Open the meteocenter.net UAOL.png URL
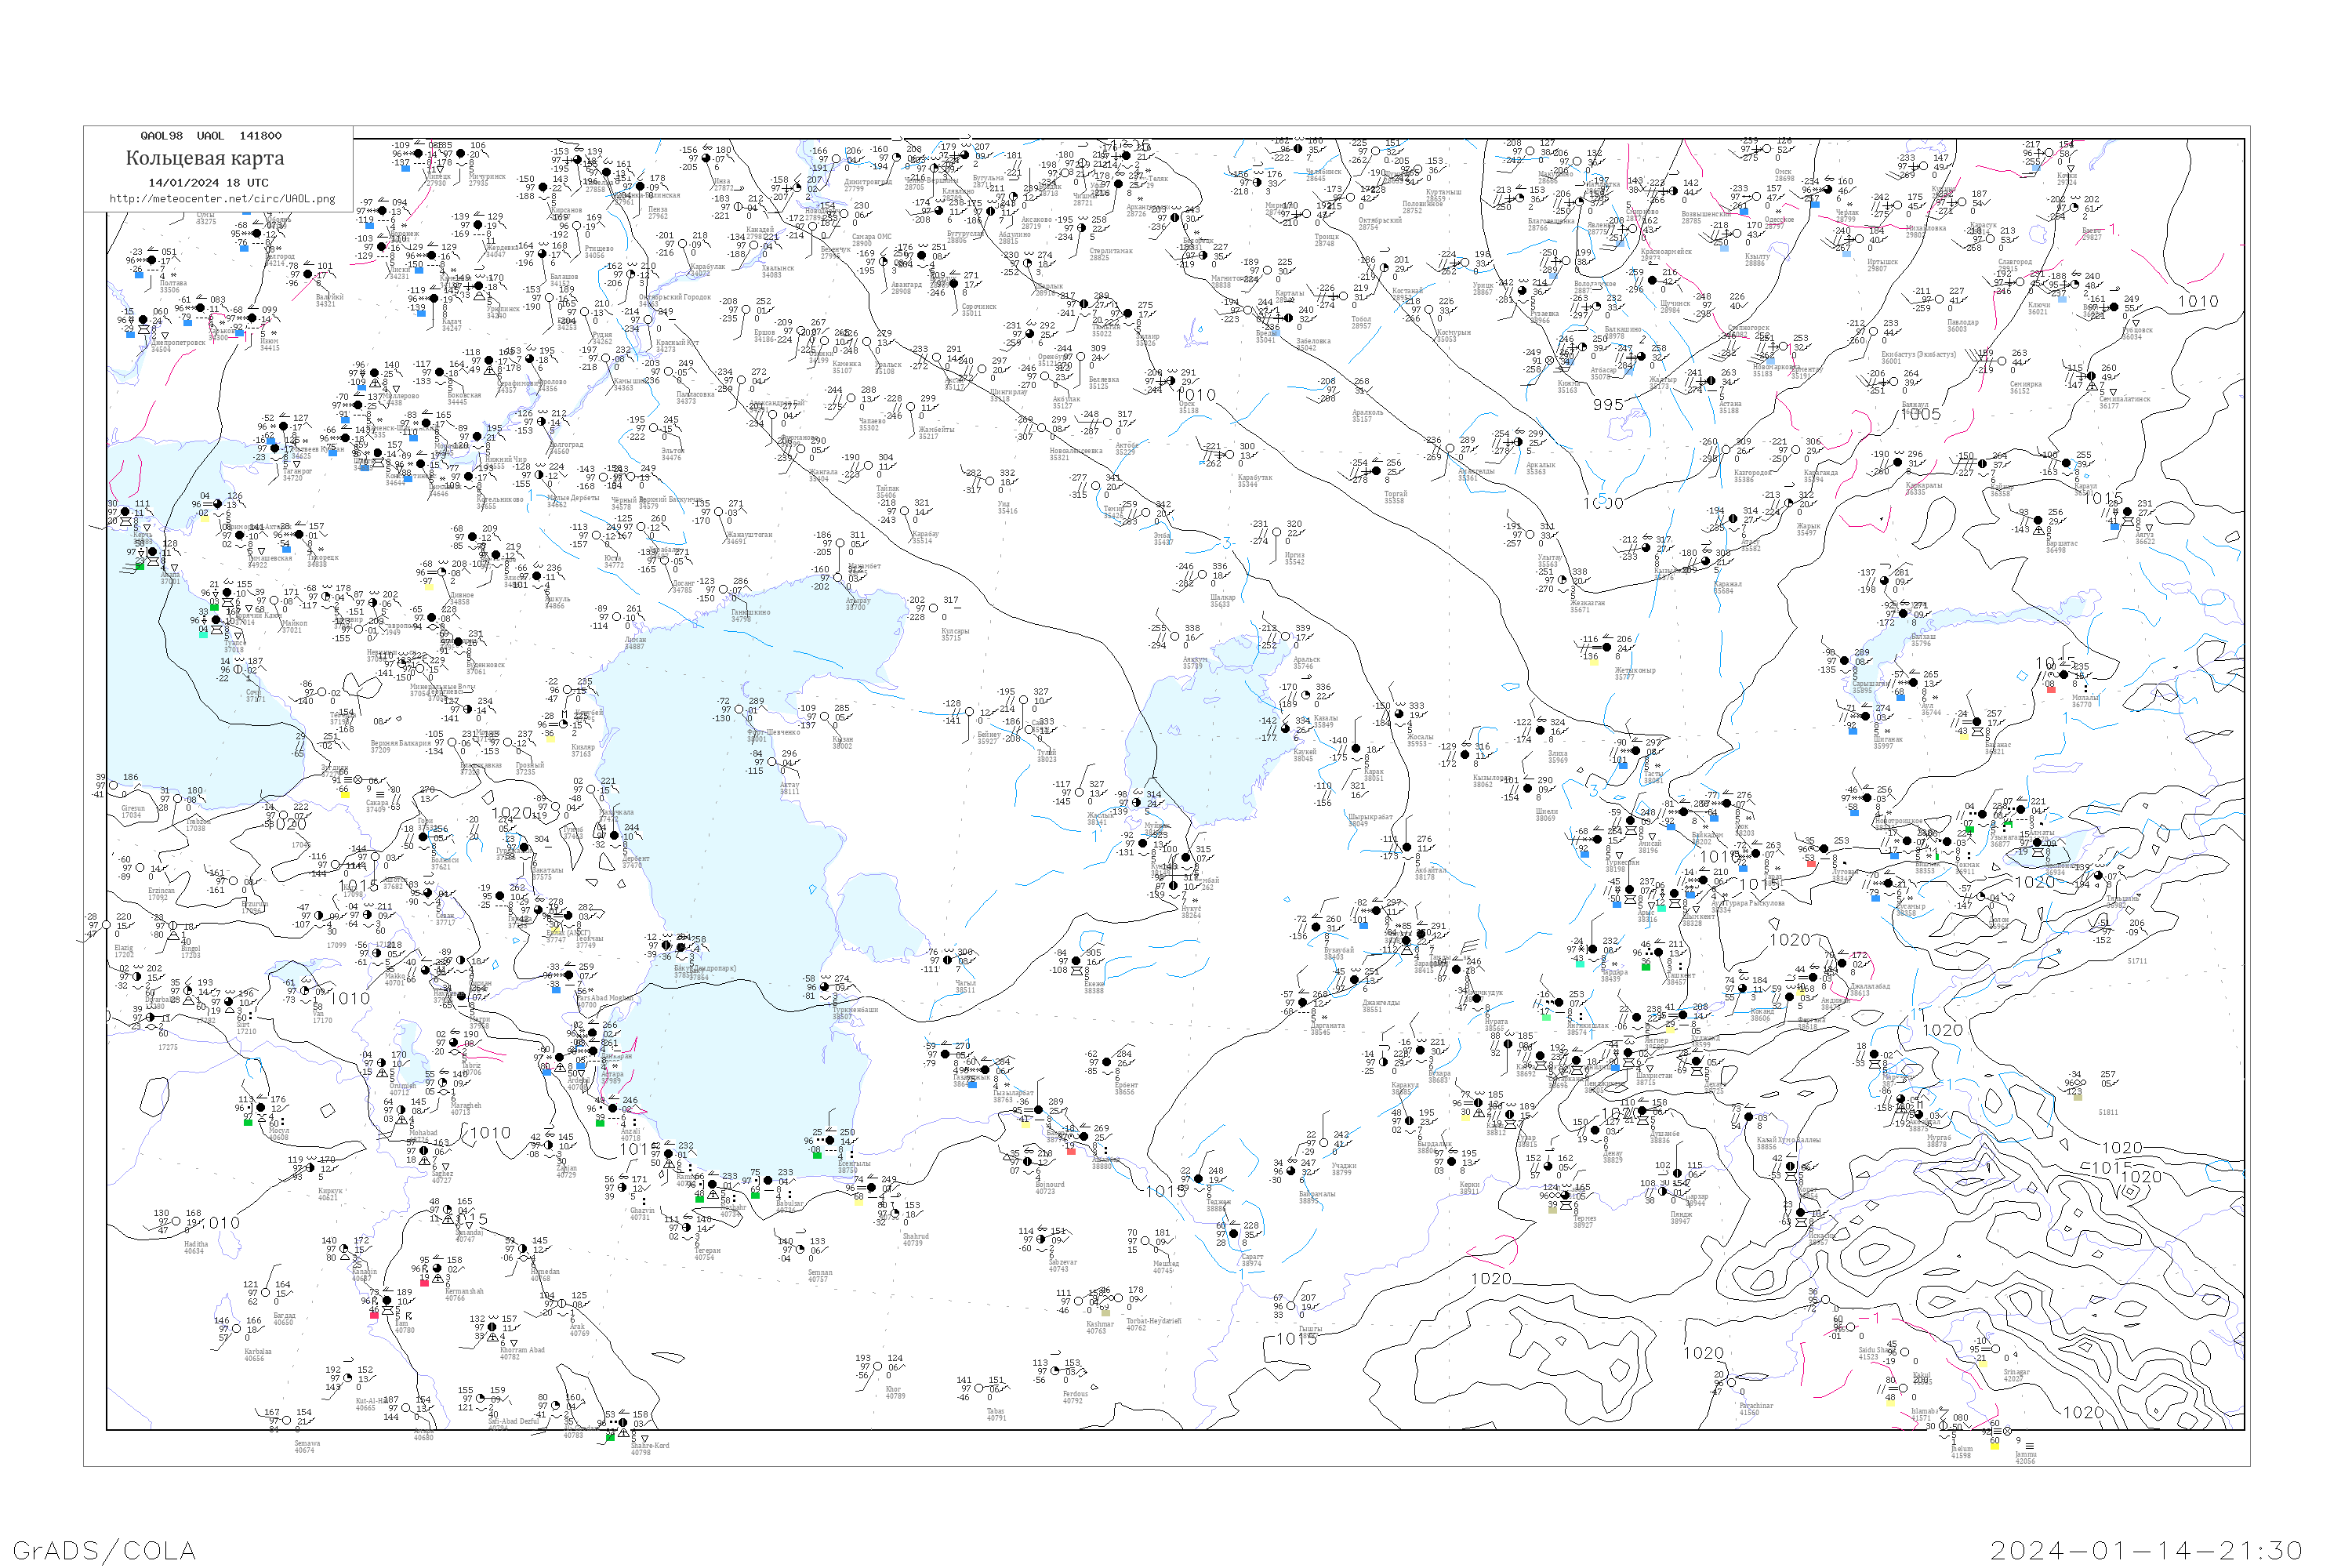The width and height of the screenshot is (2352, 1568). tap(222, 199)
